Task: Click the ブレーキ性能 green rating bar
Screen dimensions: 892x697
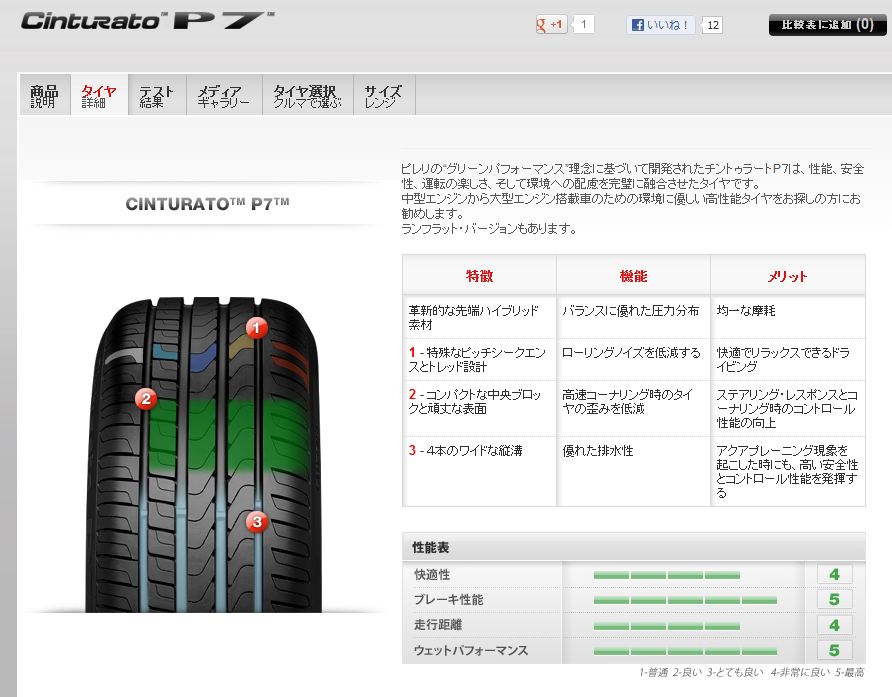Action: (685, 600)
